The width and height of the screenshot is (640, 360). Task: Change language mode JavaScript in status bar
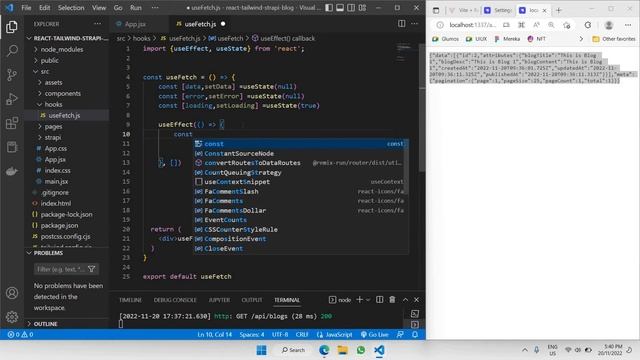(x=335, y=334)
